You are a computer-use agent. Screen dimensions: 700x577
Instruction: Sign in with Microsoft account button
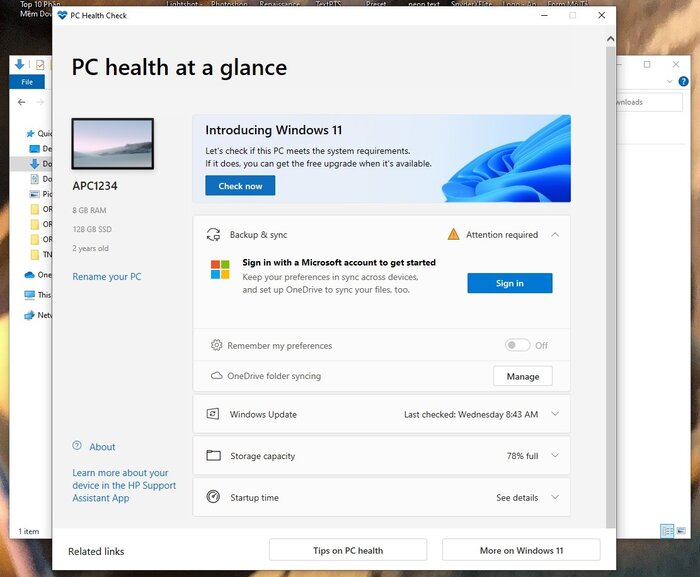tap(510, 283)
